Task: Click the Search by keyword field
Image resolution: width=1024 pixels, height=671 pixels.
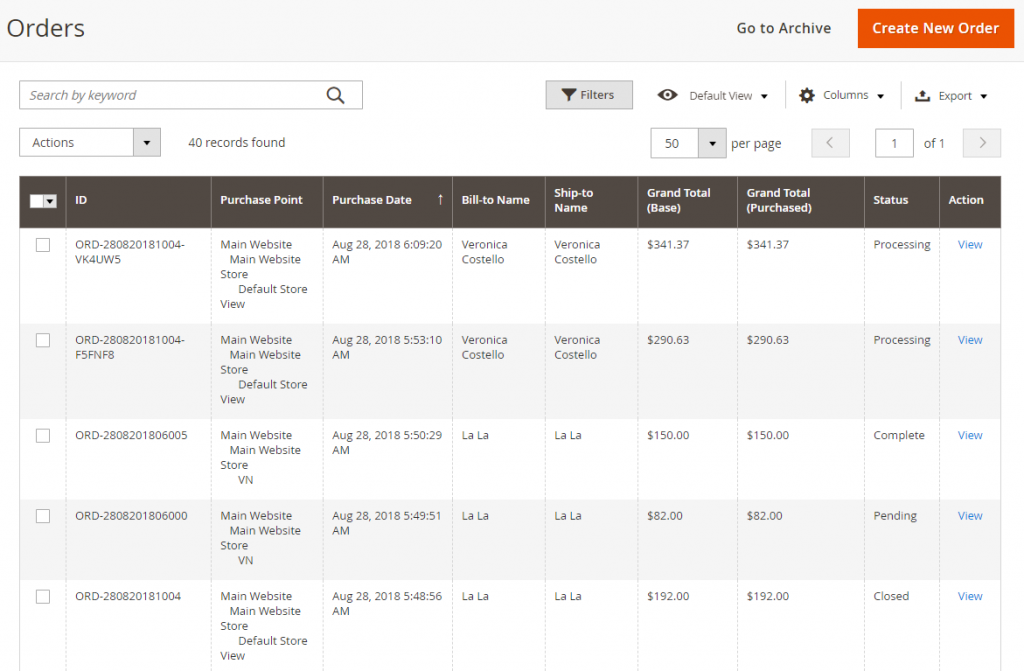Action: (170, 95)
